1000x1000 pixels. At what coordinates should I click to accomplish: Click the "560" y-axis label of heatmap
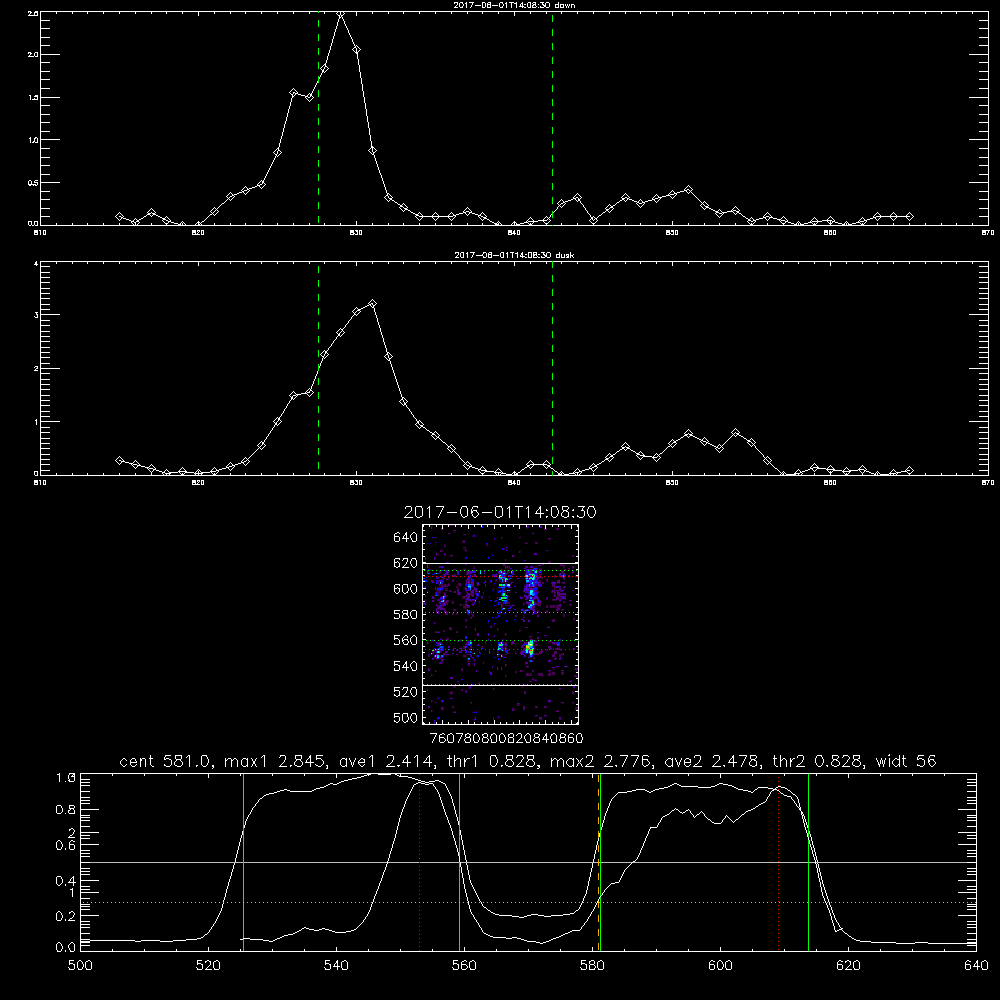tap(406, 640)
